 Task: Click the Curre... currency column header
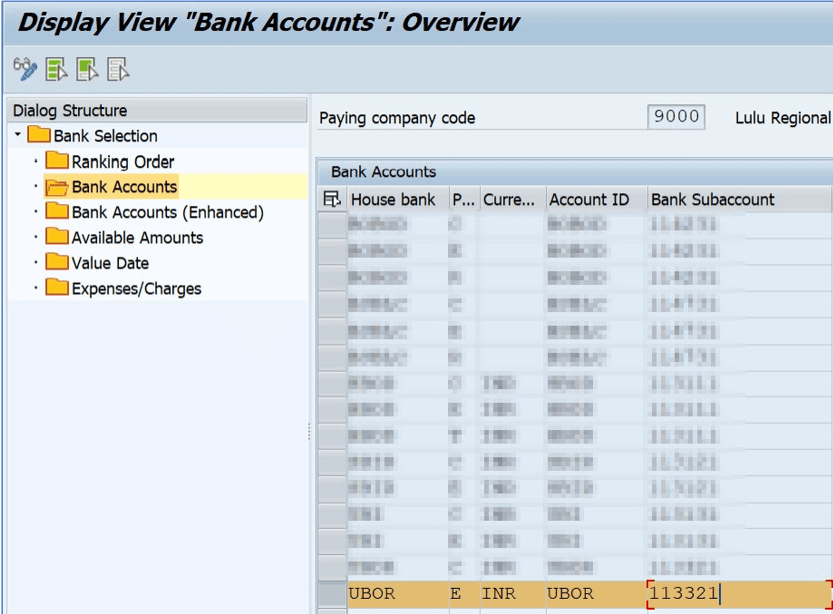pyautogui.click(x=513, y=200)
